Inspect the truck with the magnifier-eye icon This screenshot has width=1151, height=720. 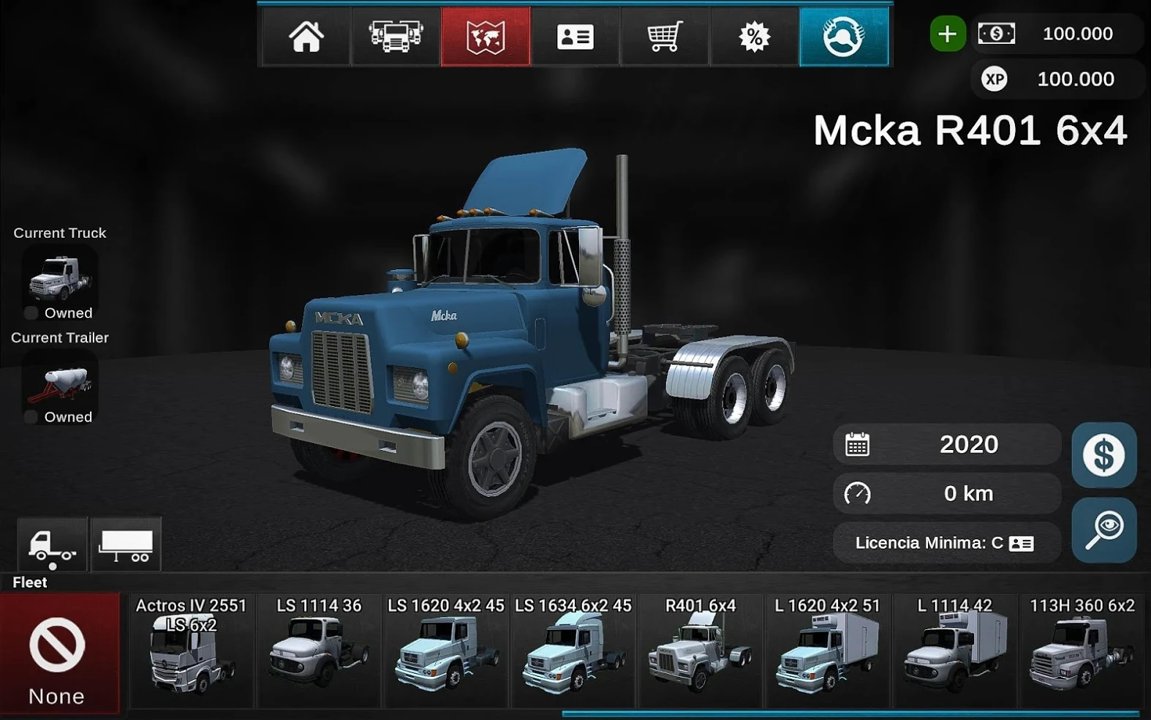(x=1103, y=530)
